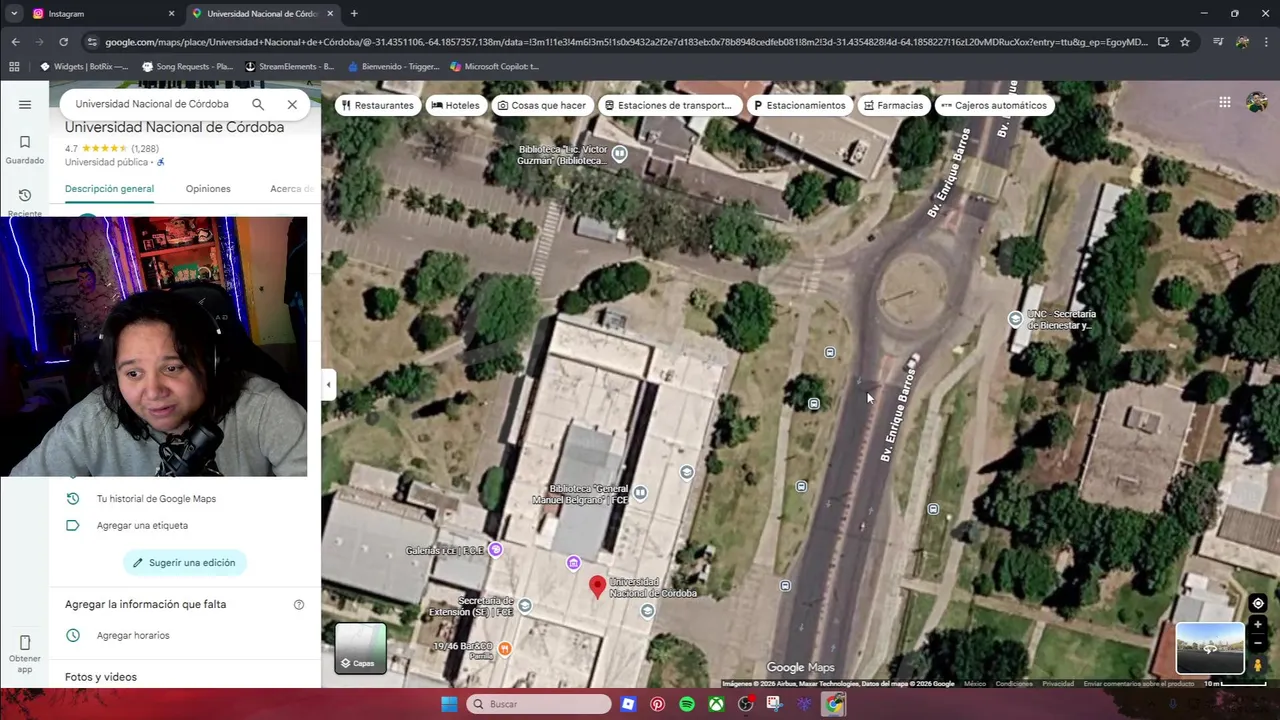Open the Windows Start menu

[449, 704]
